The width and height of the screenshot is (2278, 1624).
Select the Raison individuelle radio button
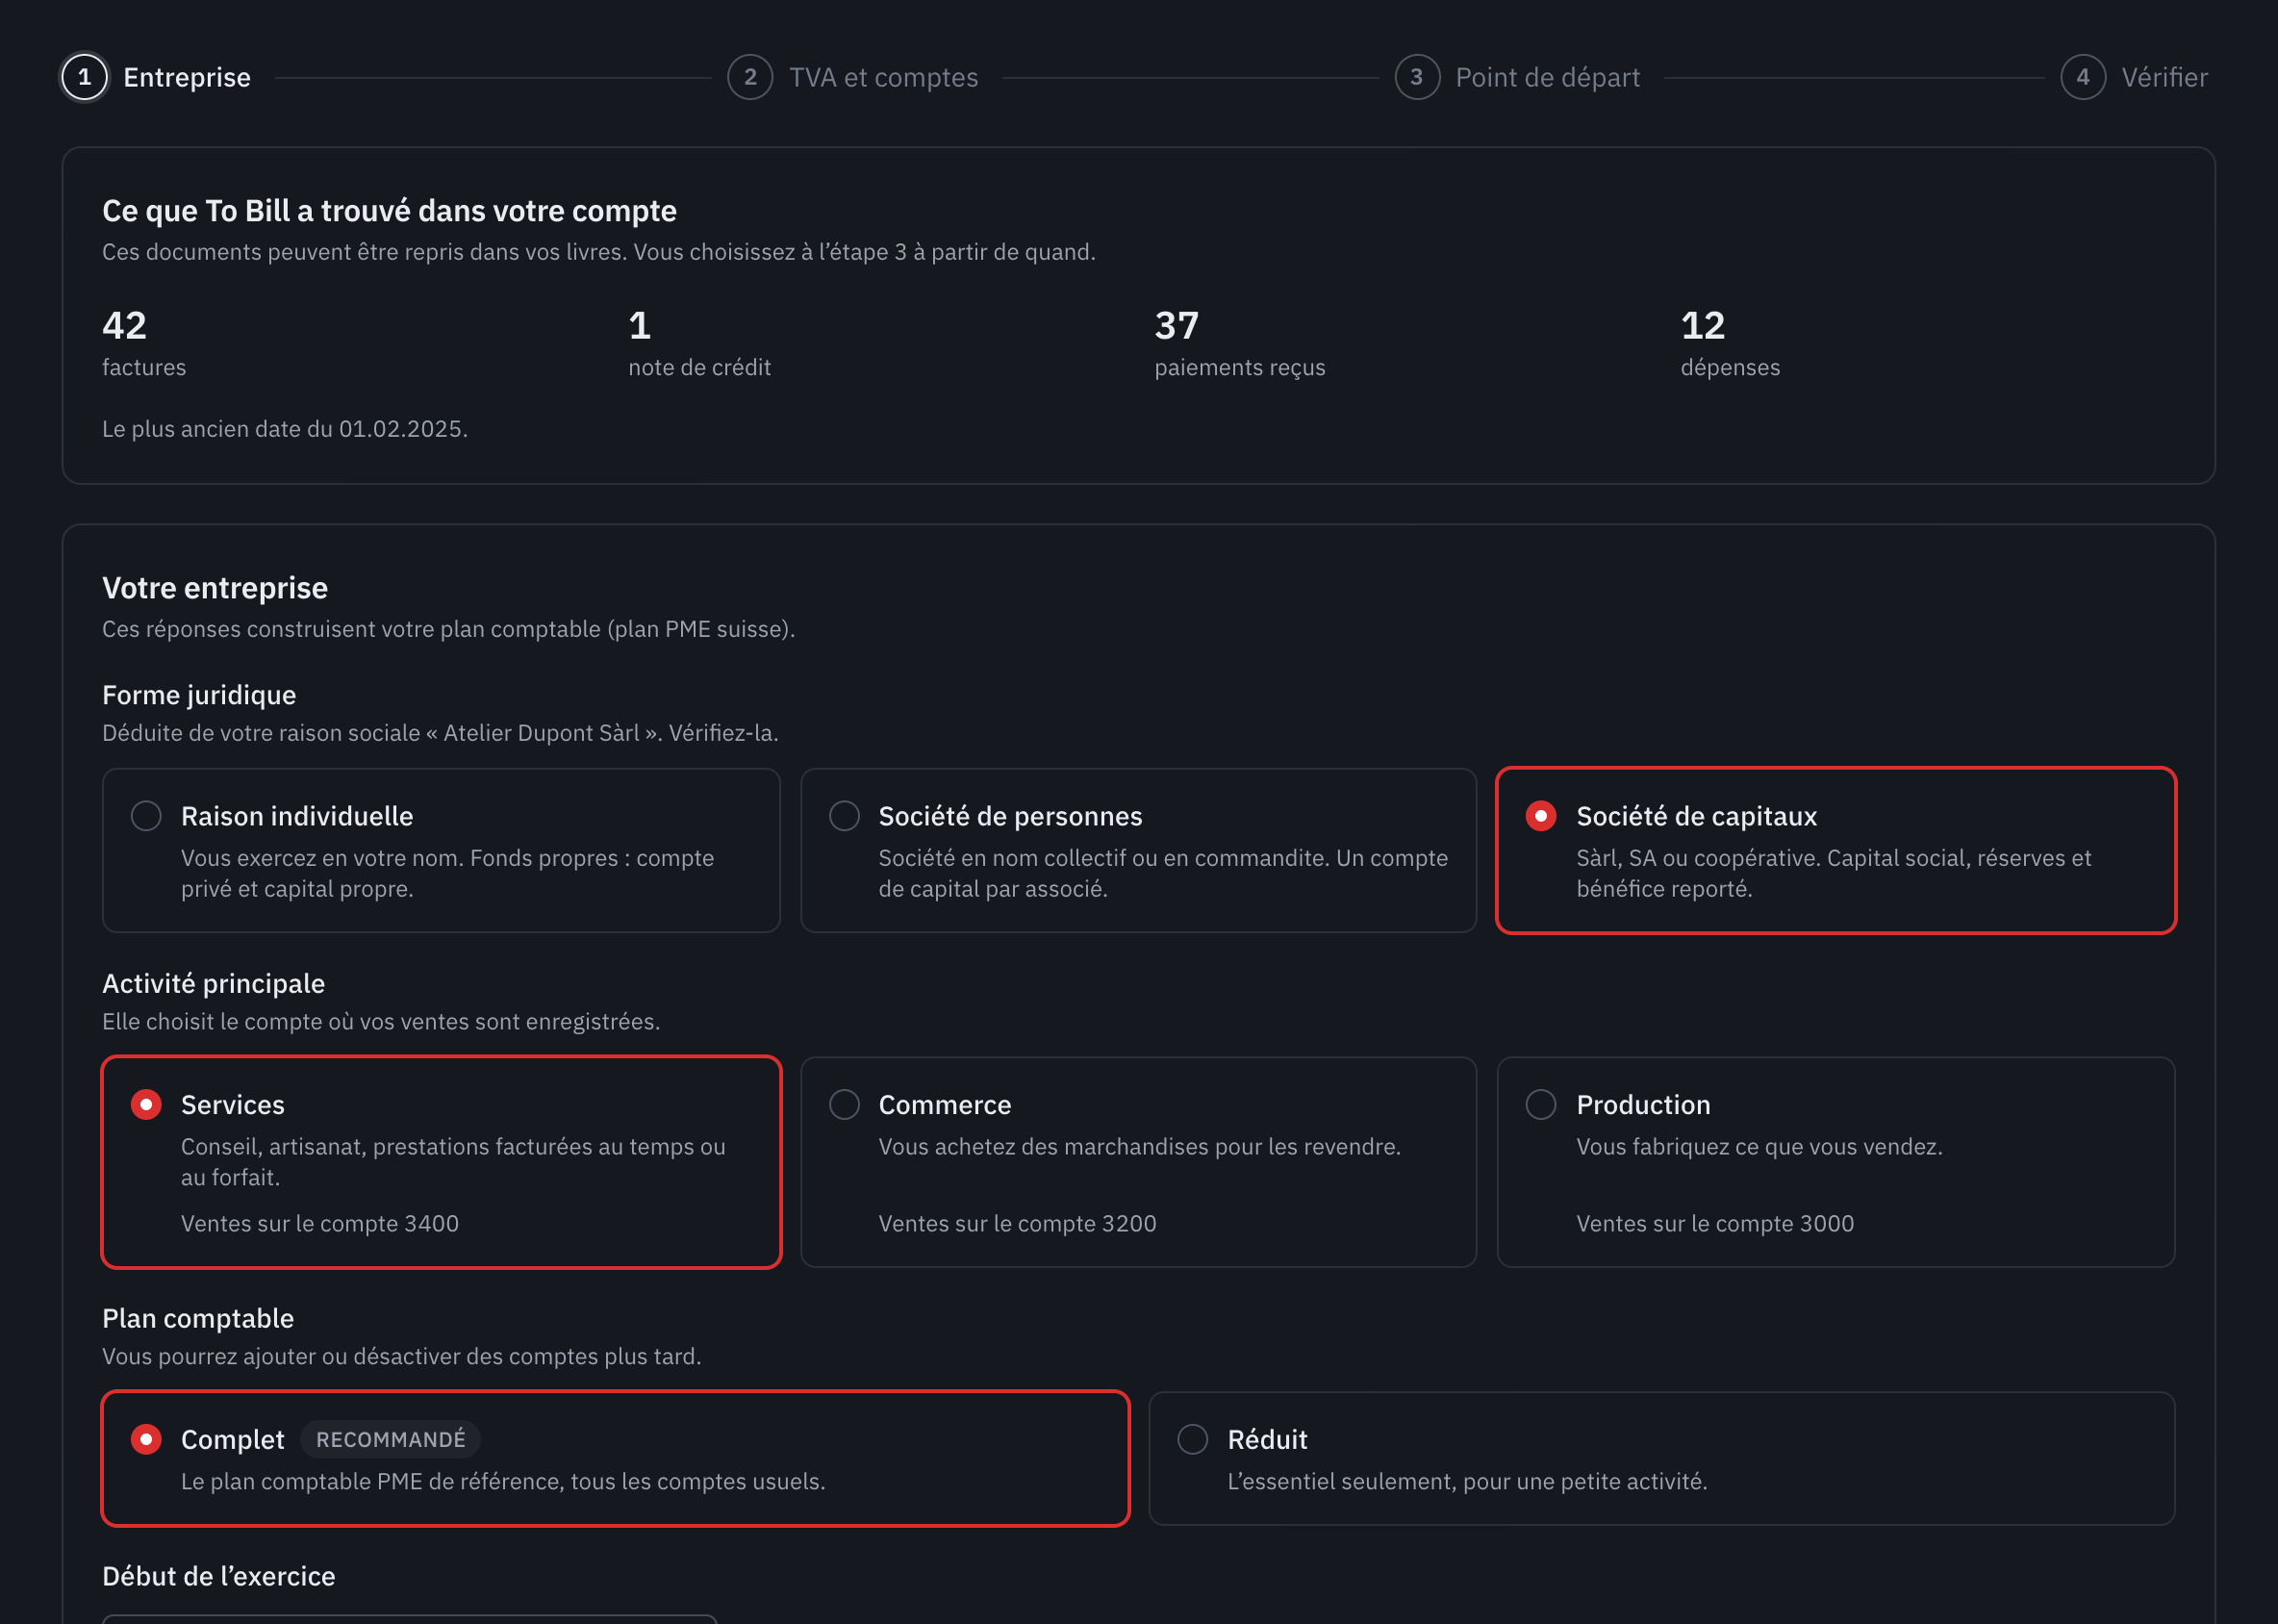click(146, 816)
